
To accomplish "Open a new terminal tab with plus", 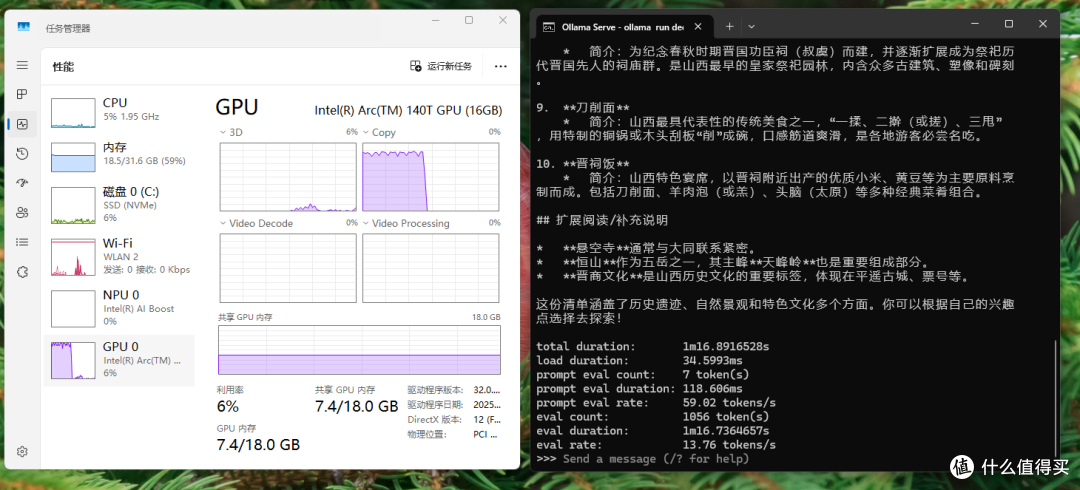I will (729, 27).
